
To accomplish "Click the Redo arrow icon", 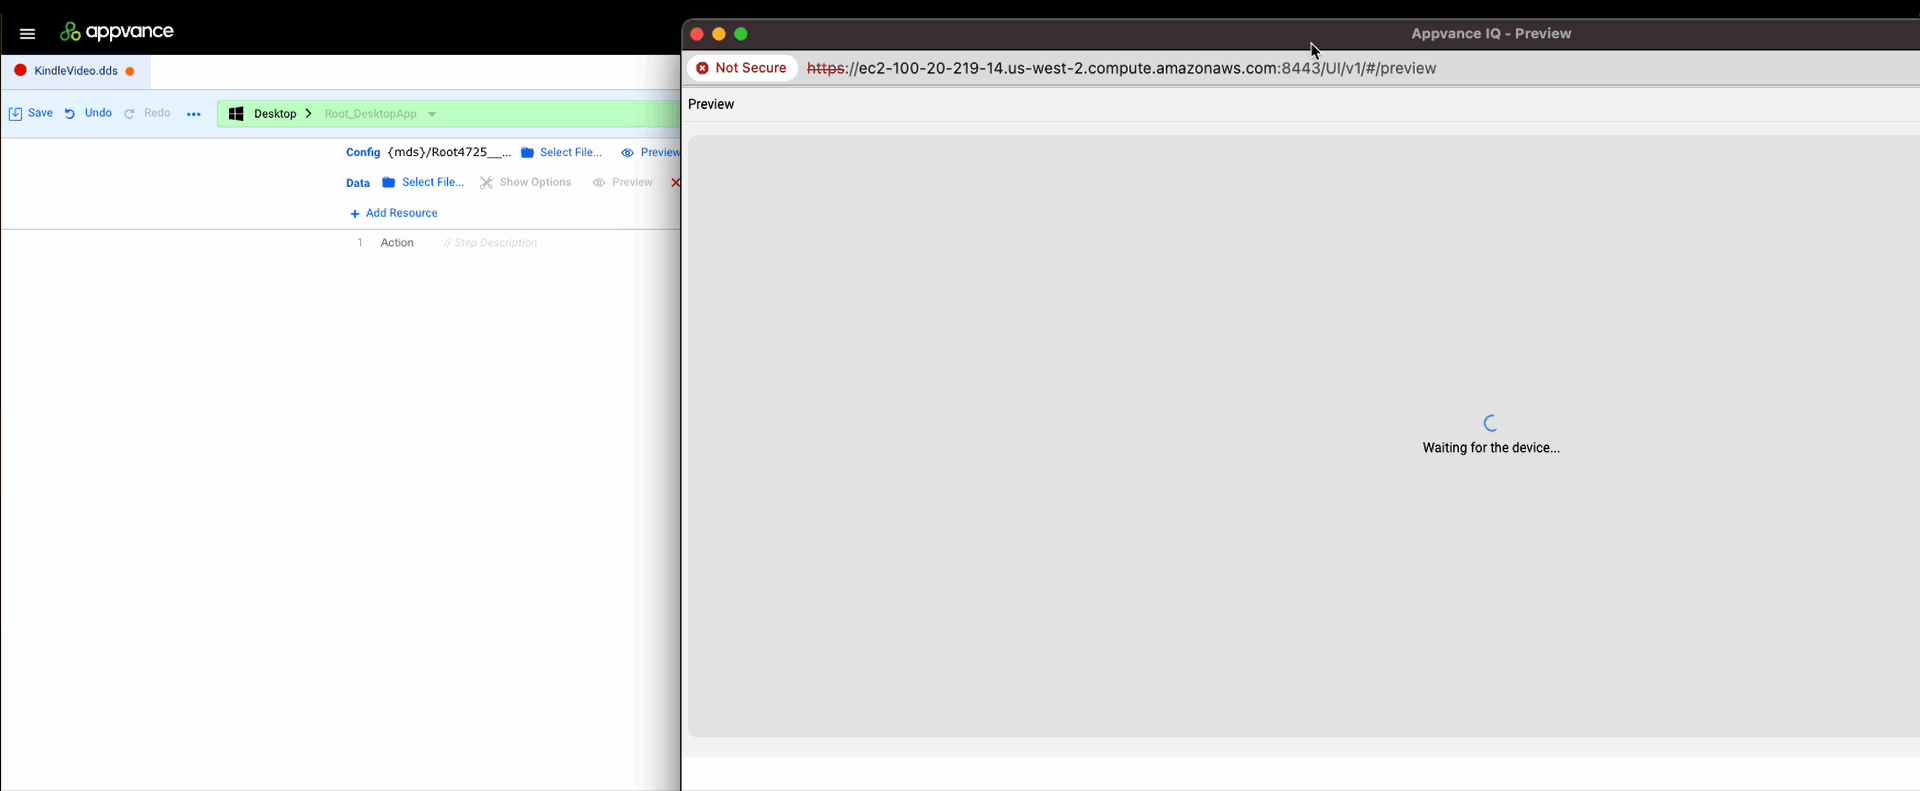I will [x=129, y=114].
